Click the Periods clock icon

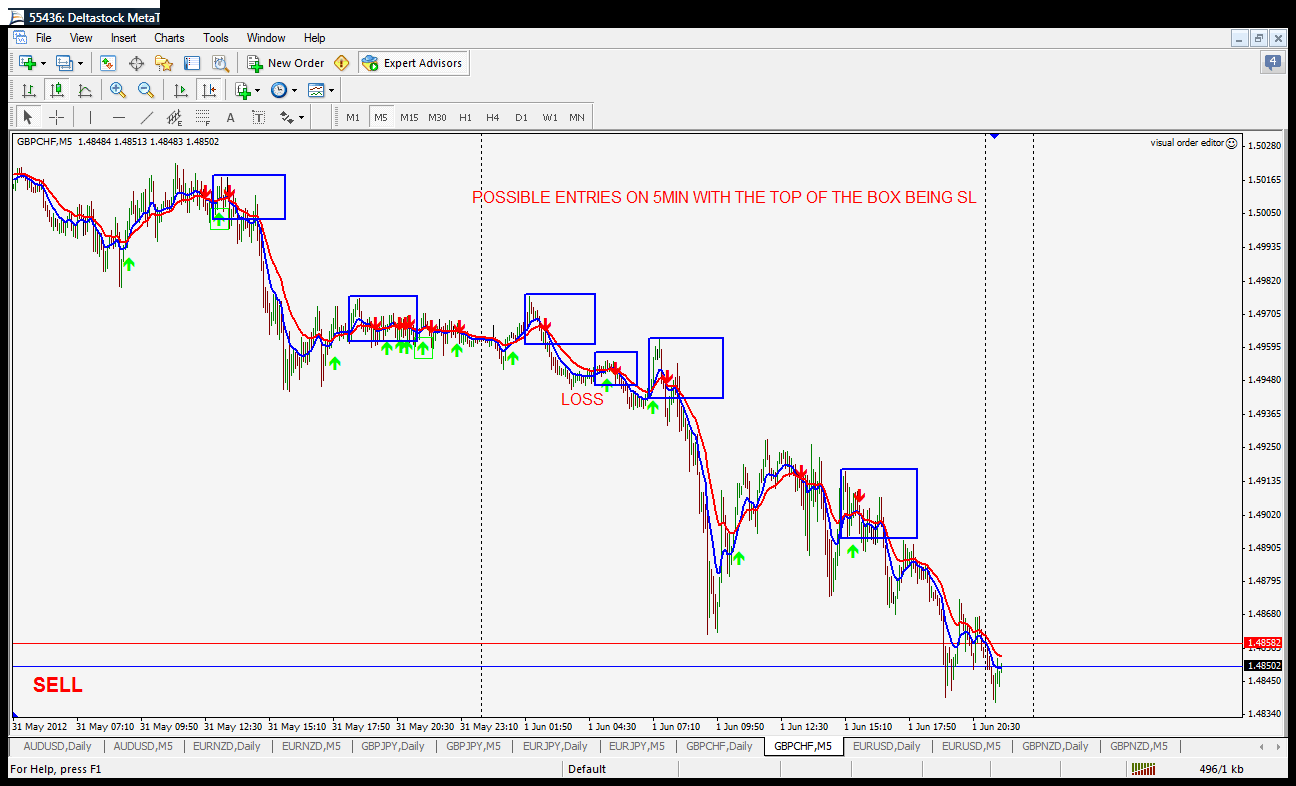278,90
